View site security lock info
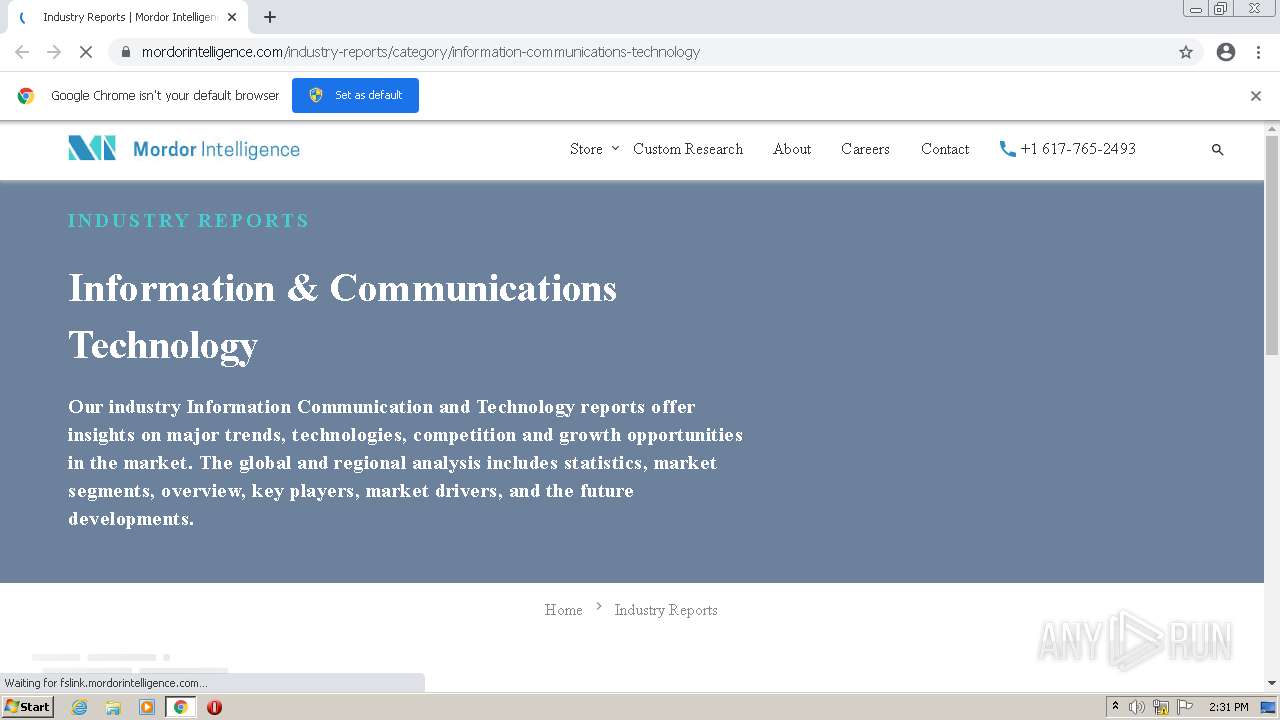This screenshot has height=720, width=1280. (125, 52)
